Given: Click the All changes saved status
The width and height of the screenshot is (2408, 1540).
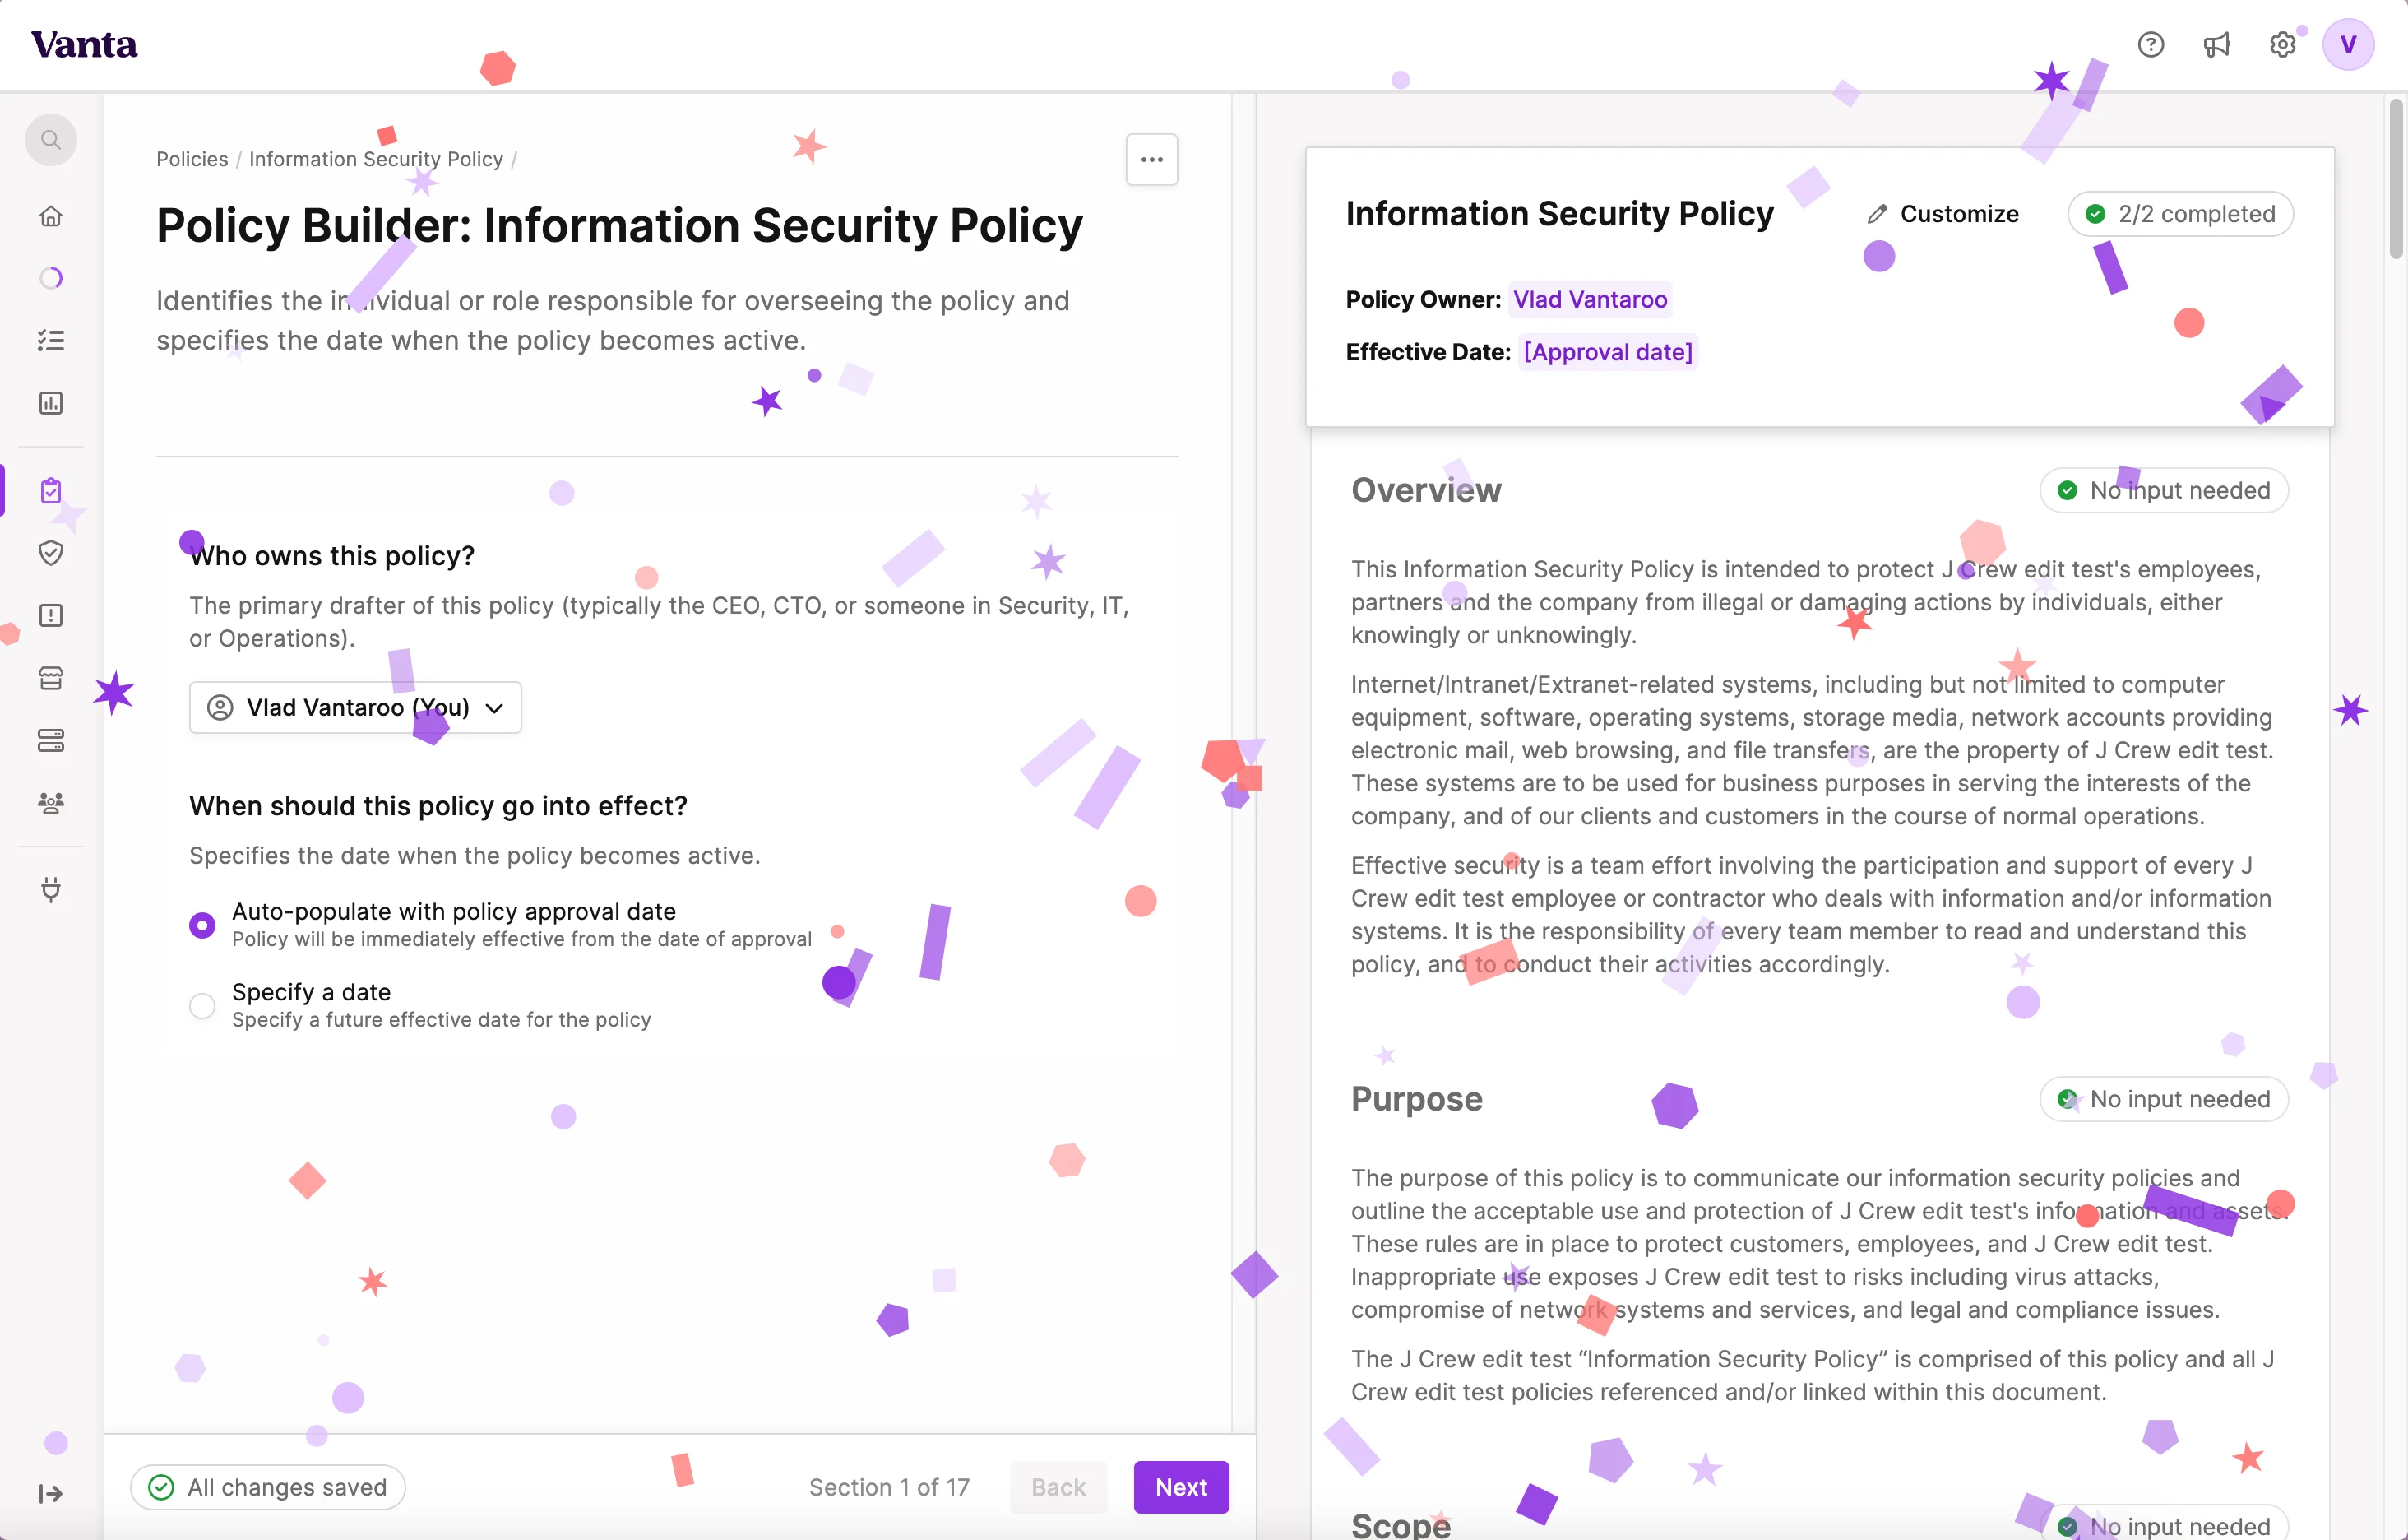Looking at the screenshot, I should 268,1487.
